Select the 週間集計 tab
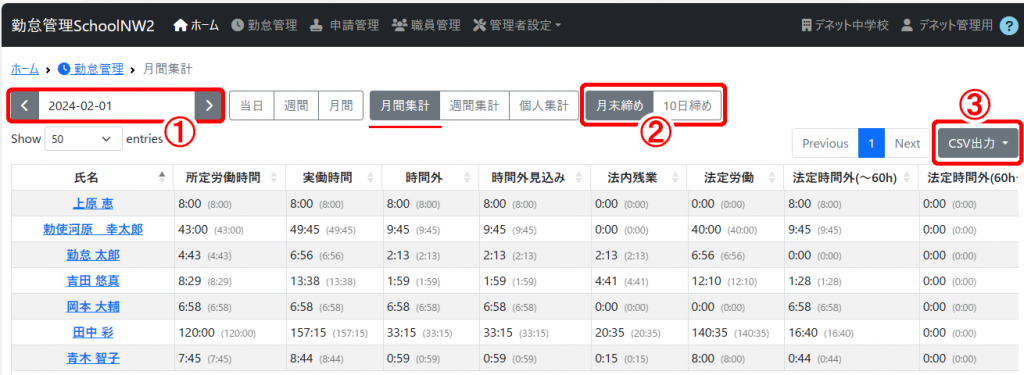The width and height of the screenshot is (1024, 375). [x=474, y=106]
